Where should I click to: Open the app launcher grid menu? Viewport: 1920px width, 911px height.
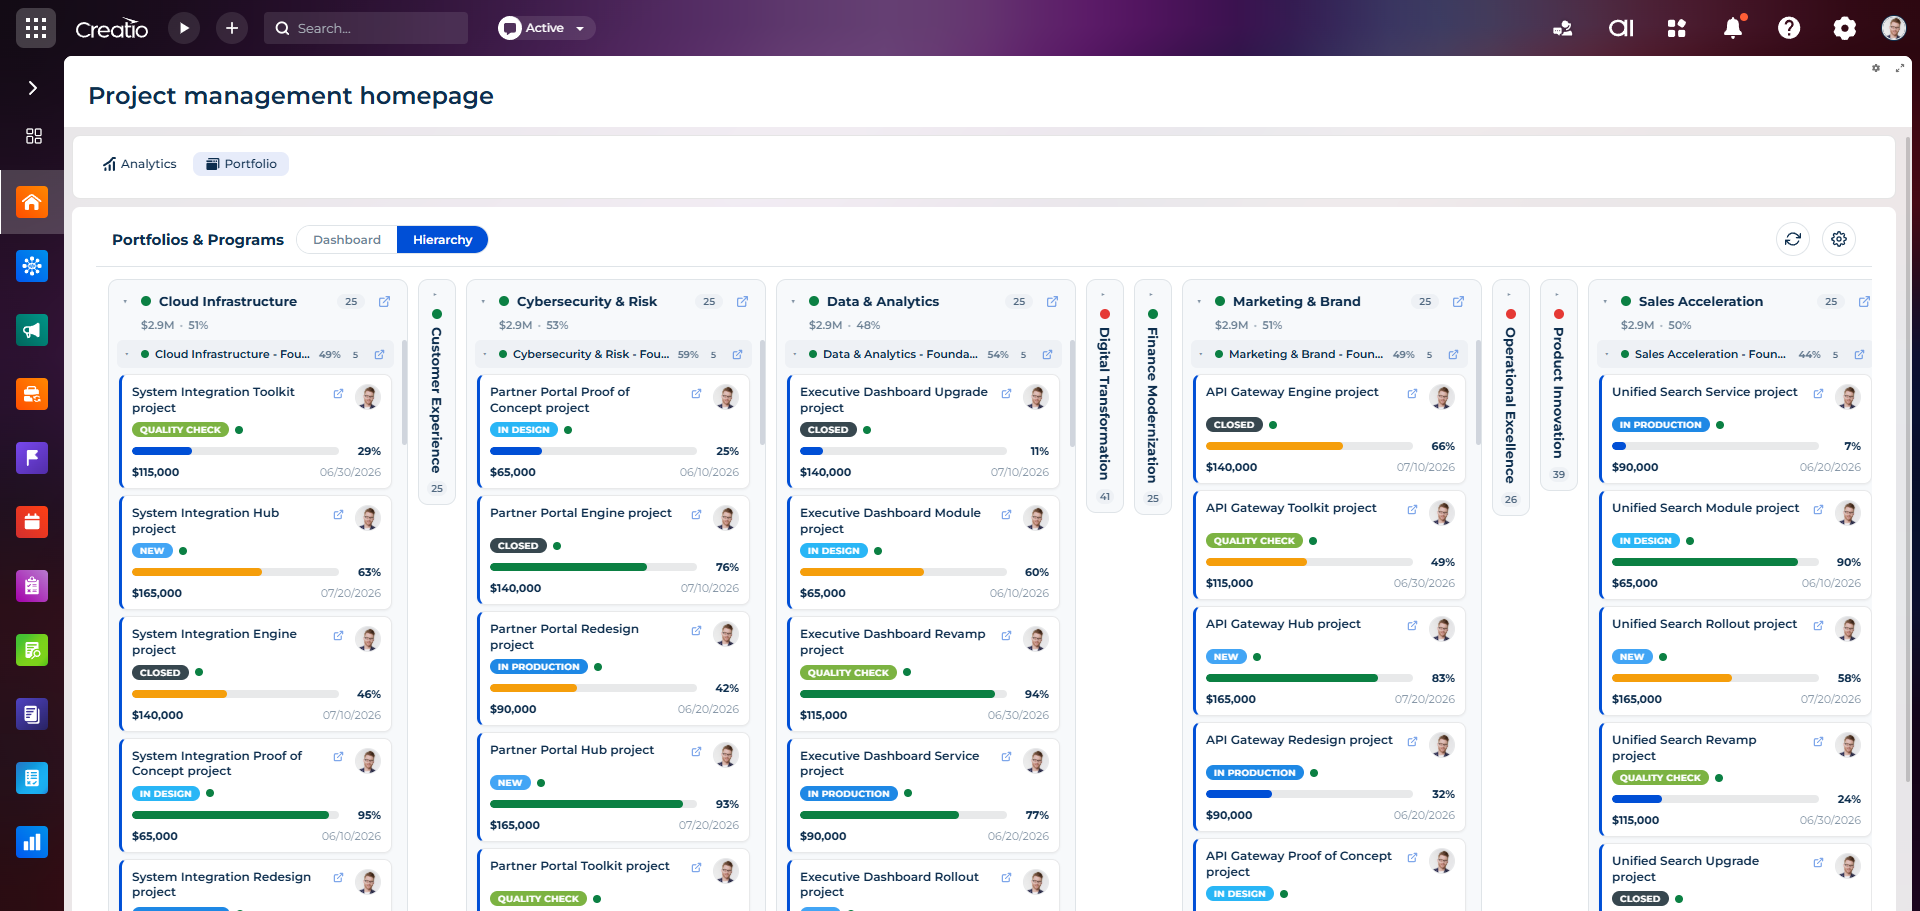36,28
